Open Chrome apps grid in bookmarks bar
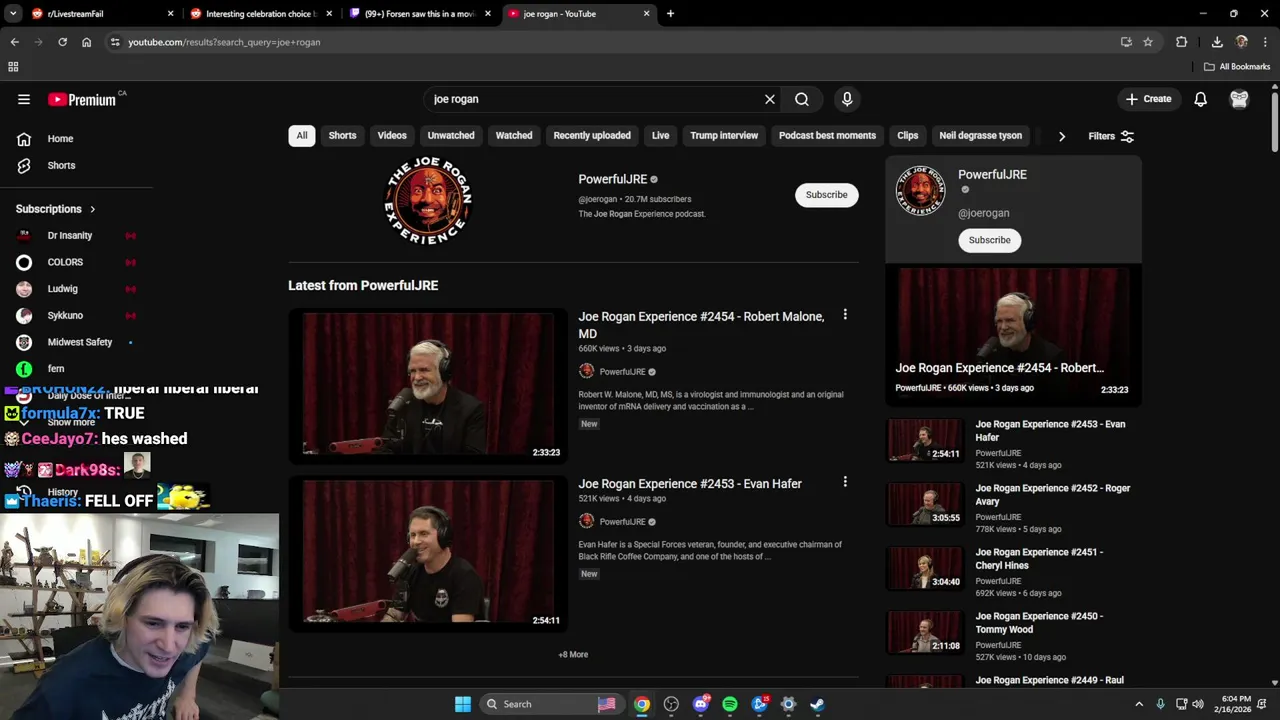The height and width of the screenshot is (720, 1280). pyautogui.click(x=13, y=67)
